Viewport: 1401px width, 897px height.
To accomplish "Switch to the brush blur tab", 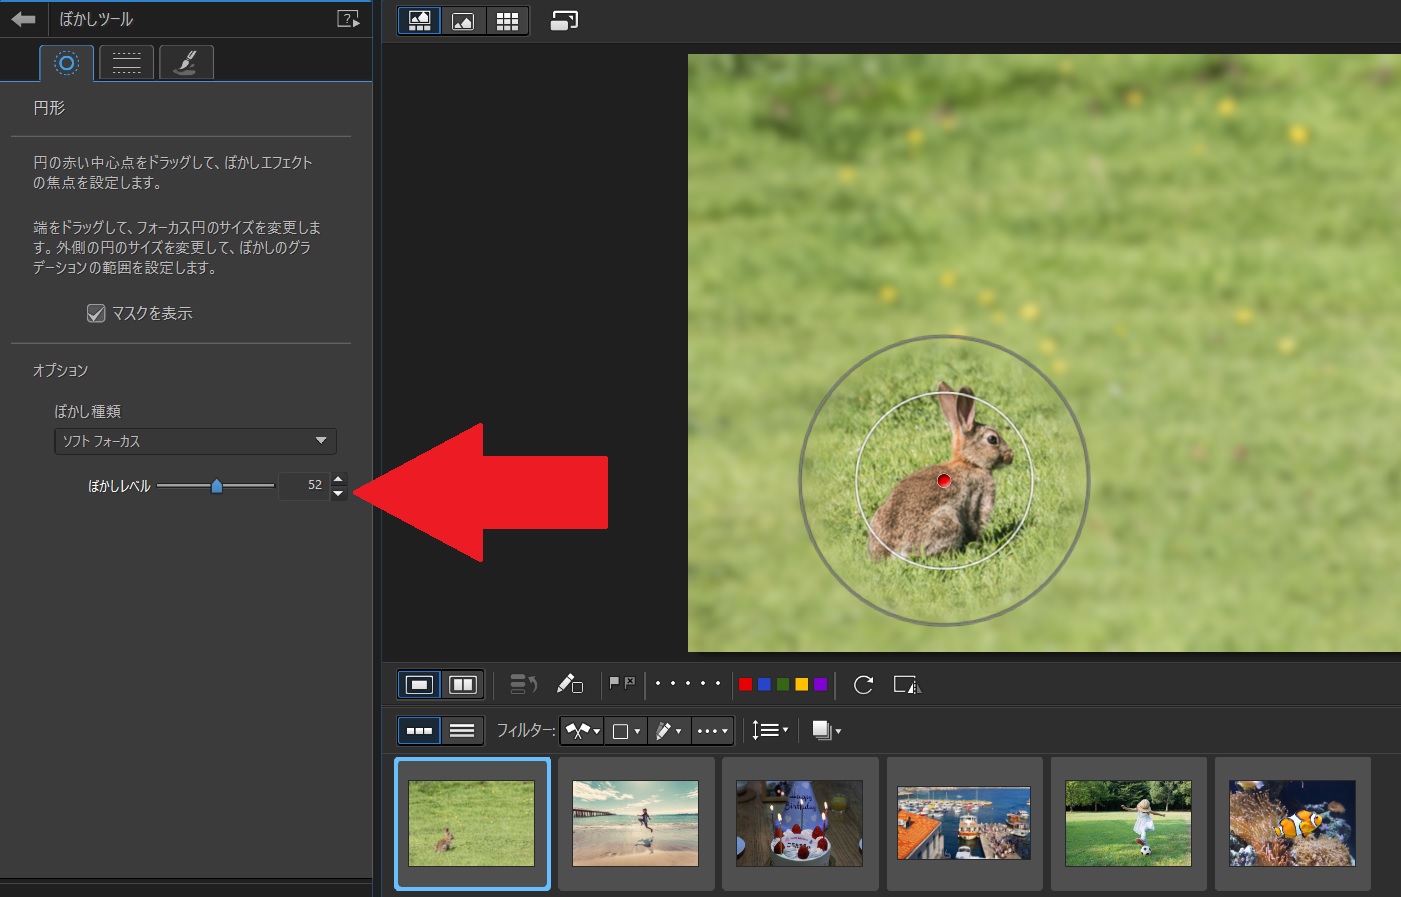I will click(x=186, y=63).
